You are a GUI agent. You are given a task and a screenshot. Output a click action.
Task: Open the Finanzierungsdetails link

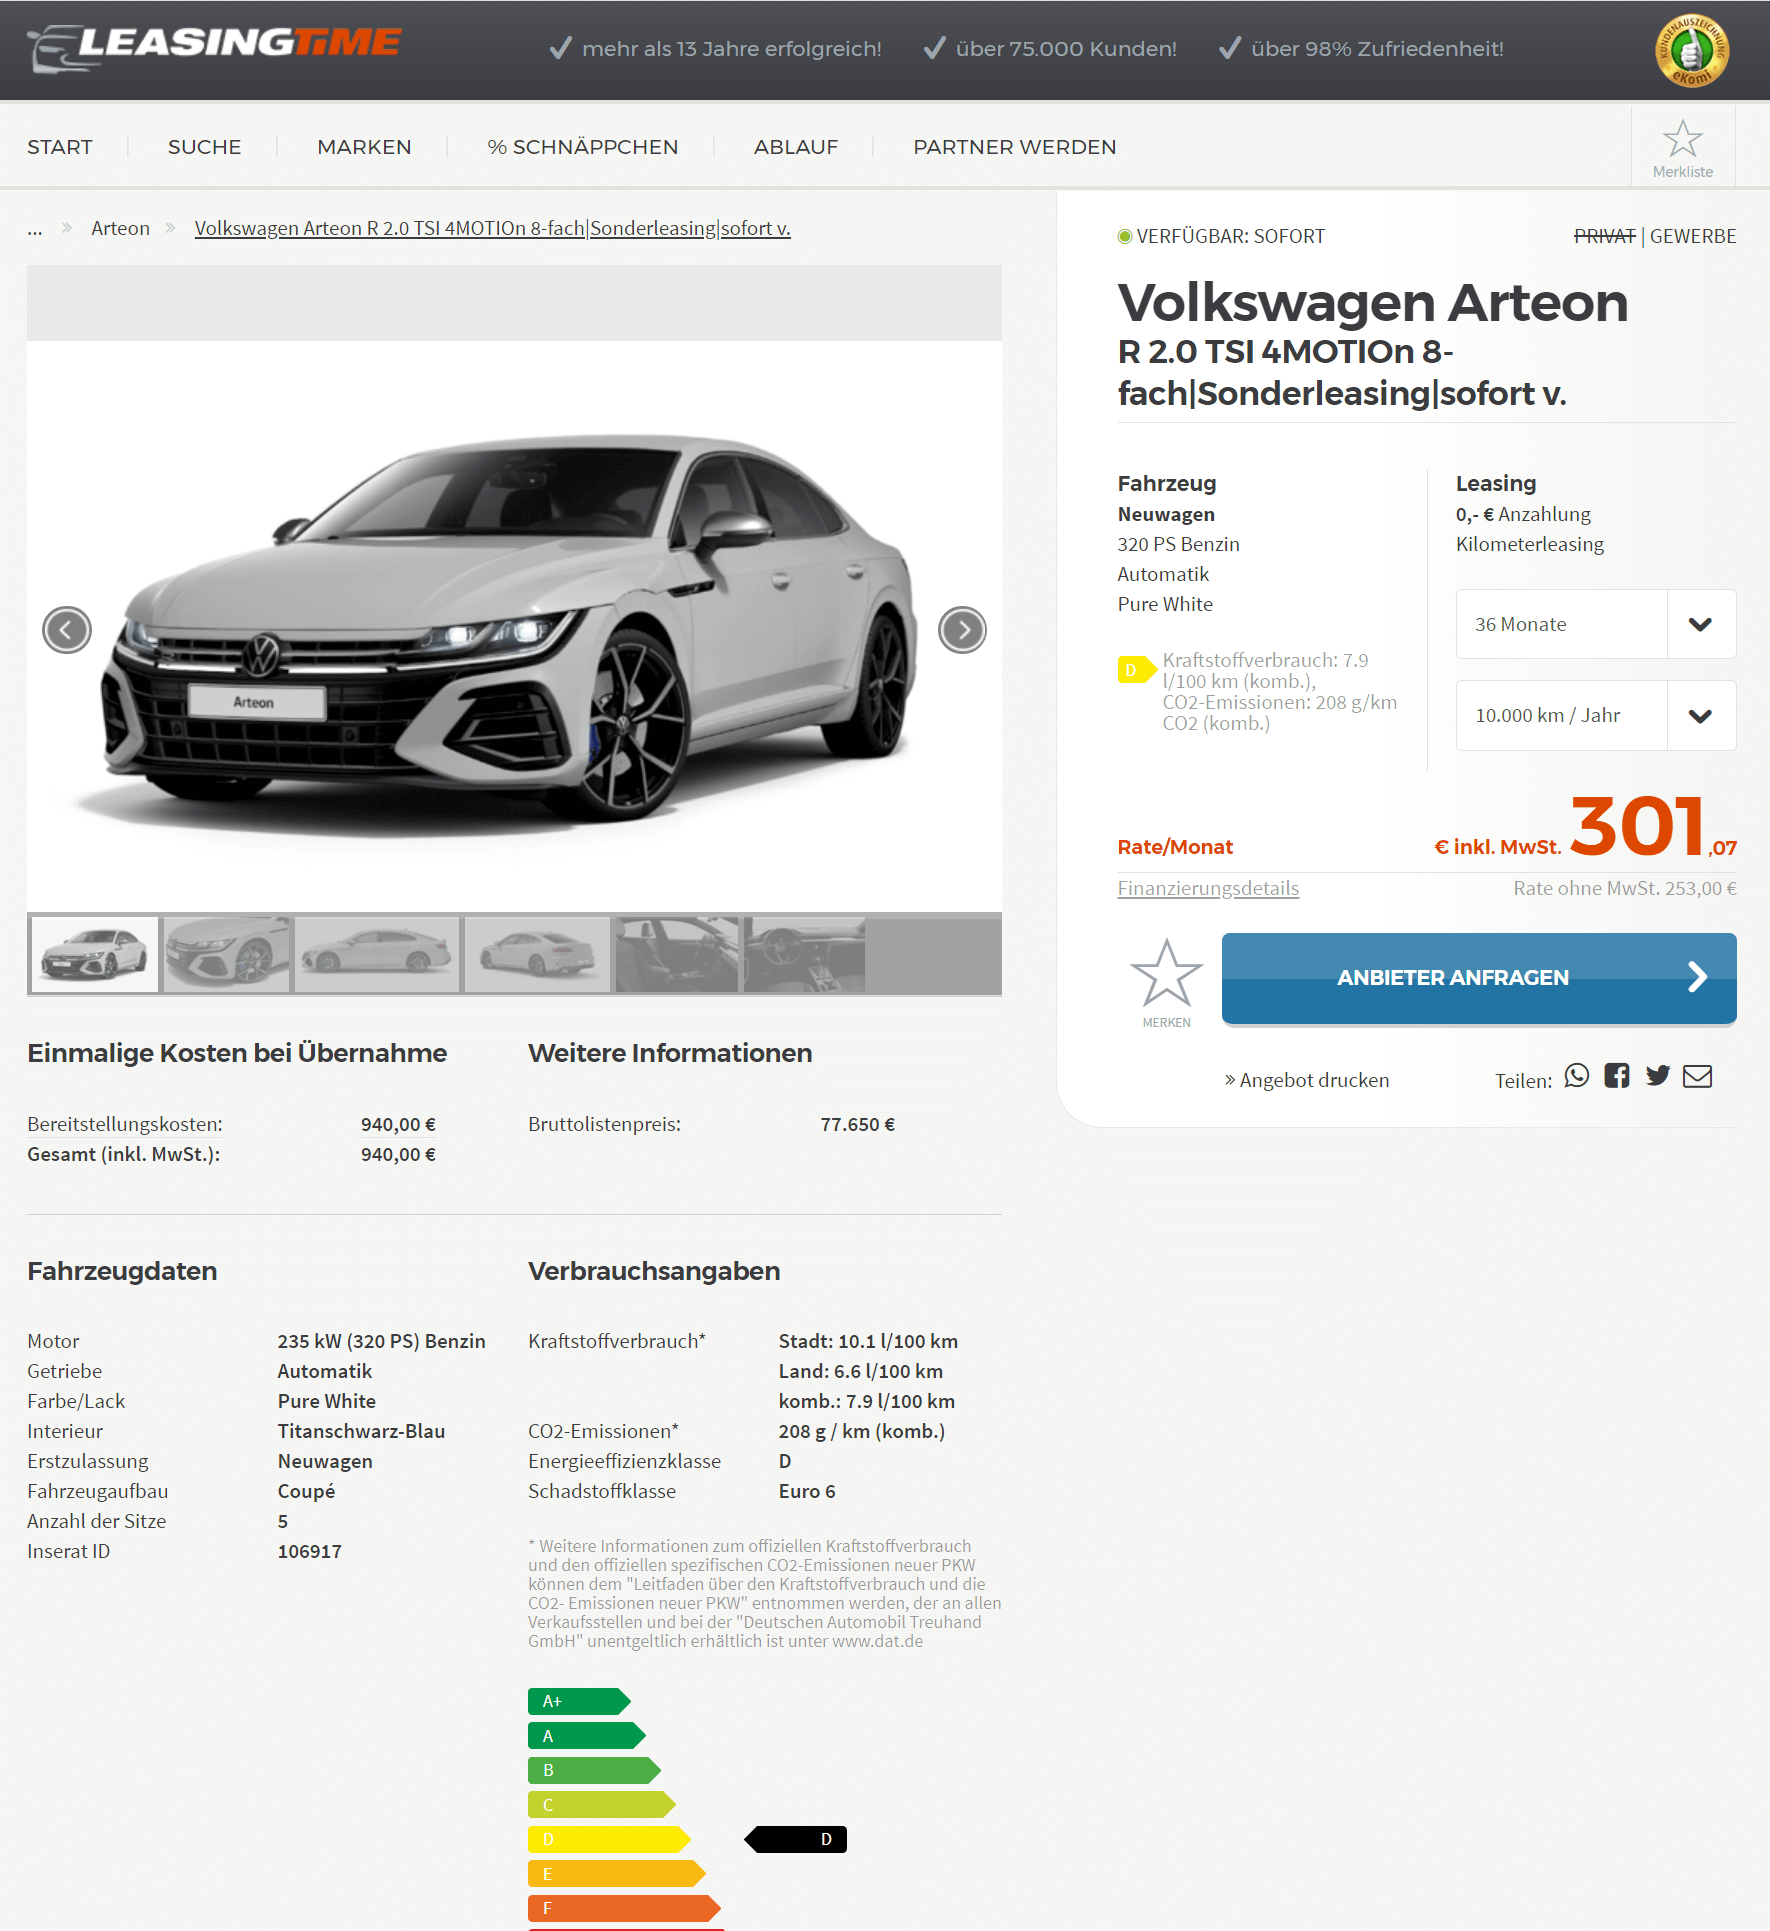coord(1208,888)
